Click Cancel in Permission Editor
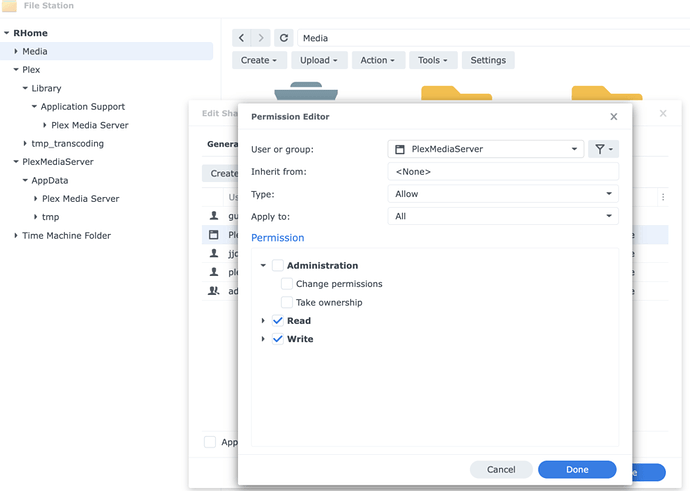The width and height of the screenshot is (690, 491). click(x=501, y=469)
